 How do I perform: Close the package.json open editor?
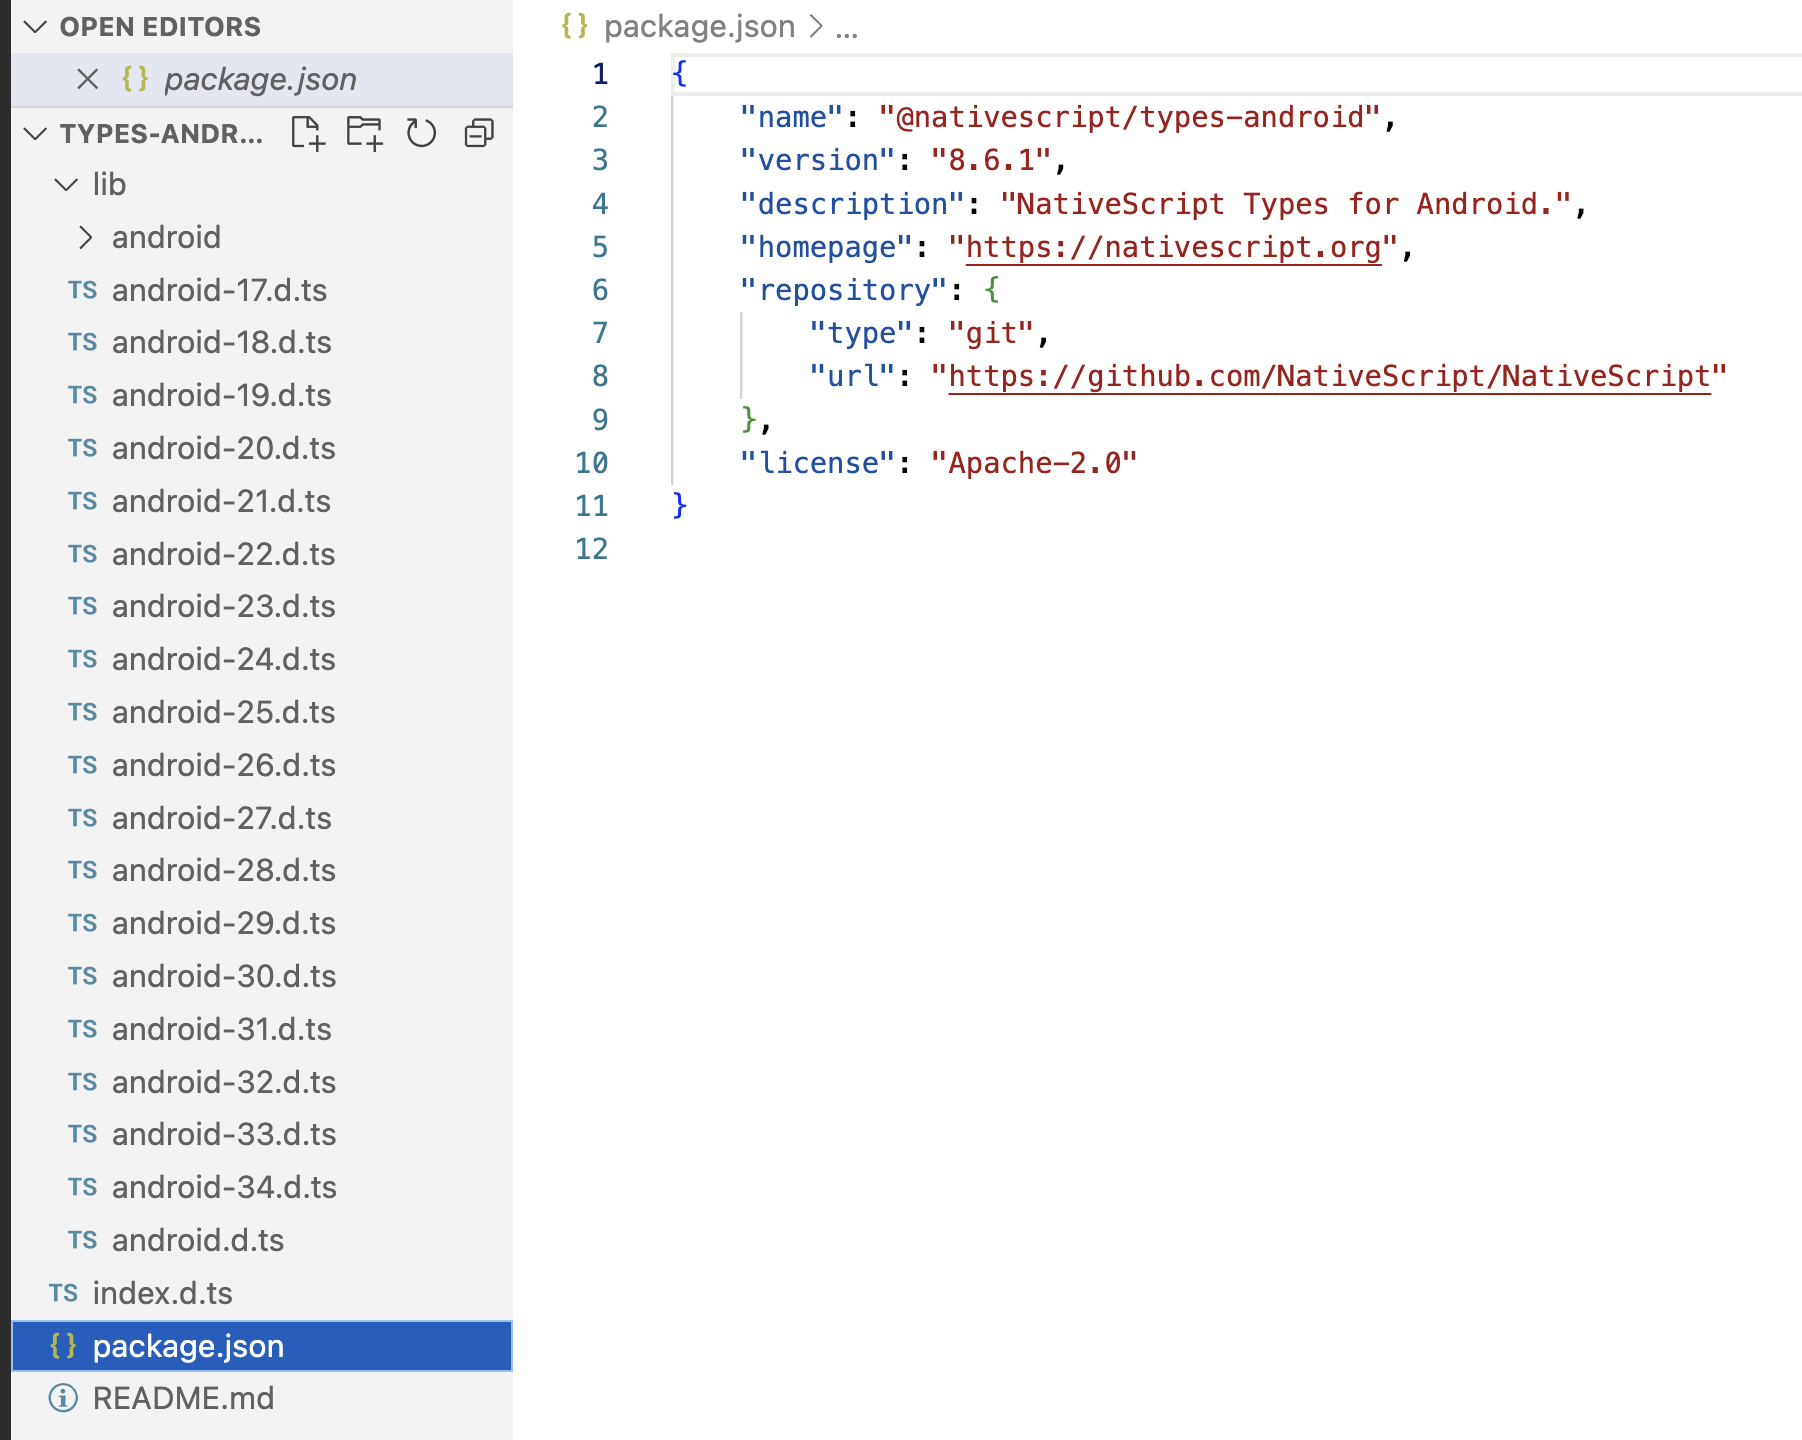[88, 79]
